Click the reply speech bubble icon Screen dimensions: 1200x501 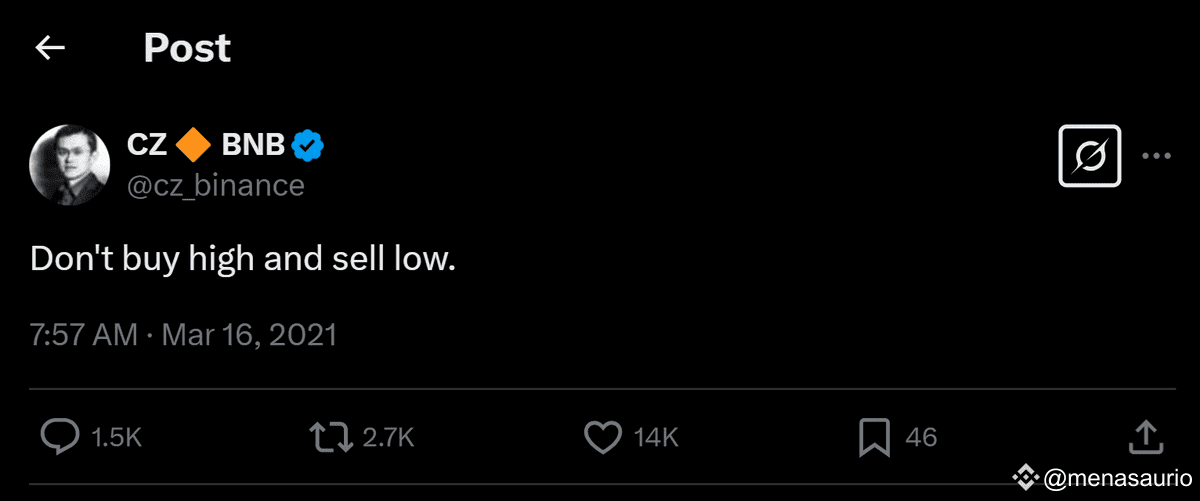tap(60, 436)
